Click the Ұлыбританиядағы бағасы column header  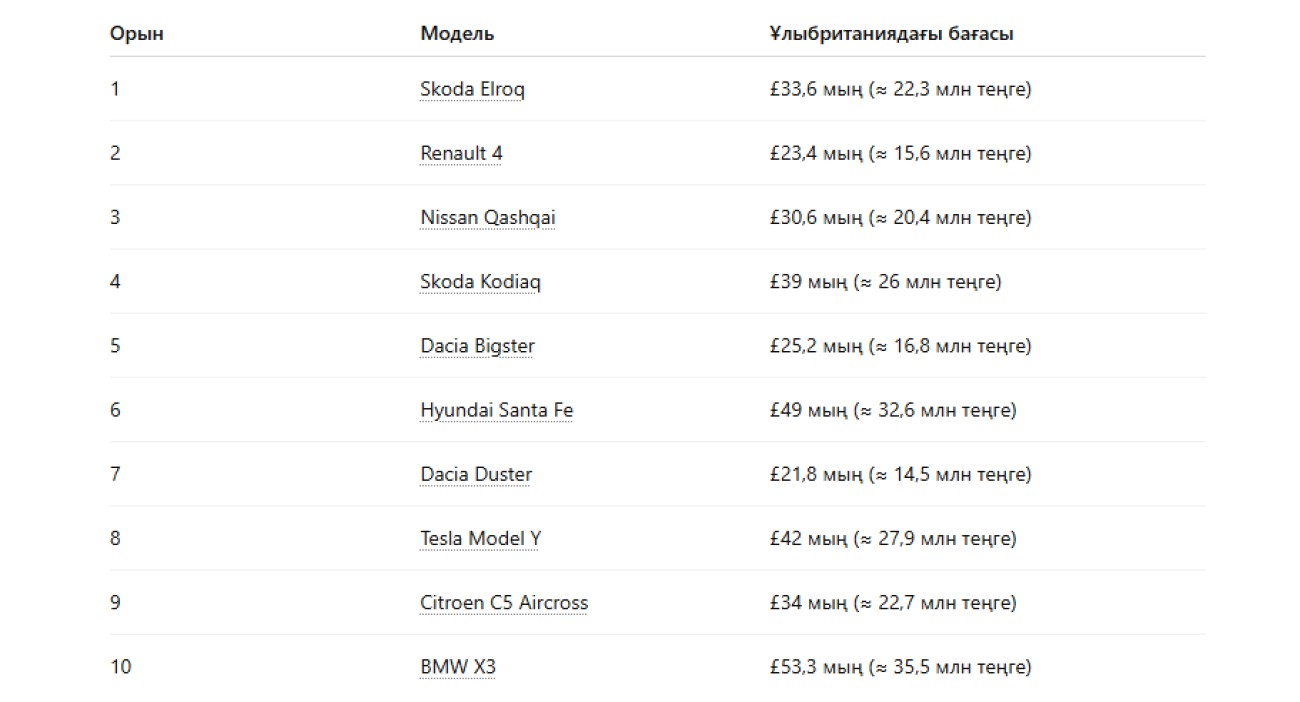[891, 34]
